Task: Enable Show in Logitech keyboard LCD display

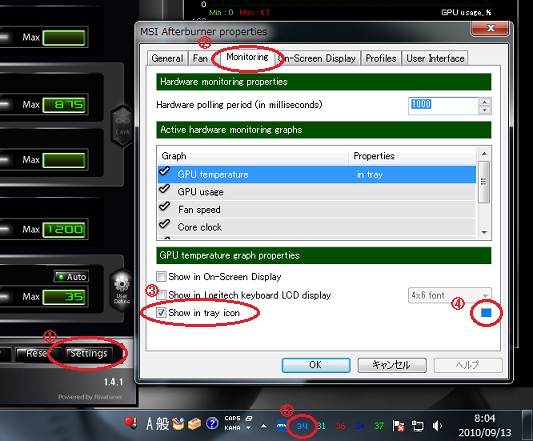Action: coord(162,294)
